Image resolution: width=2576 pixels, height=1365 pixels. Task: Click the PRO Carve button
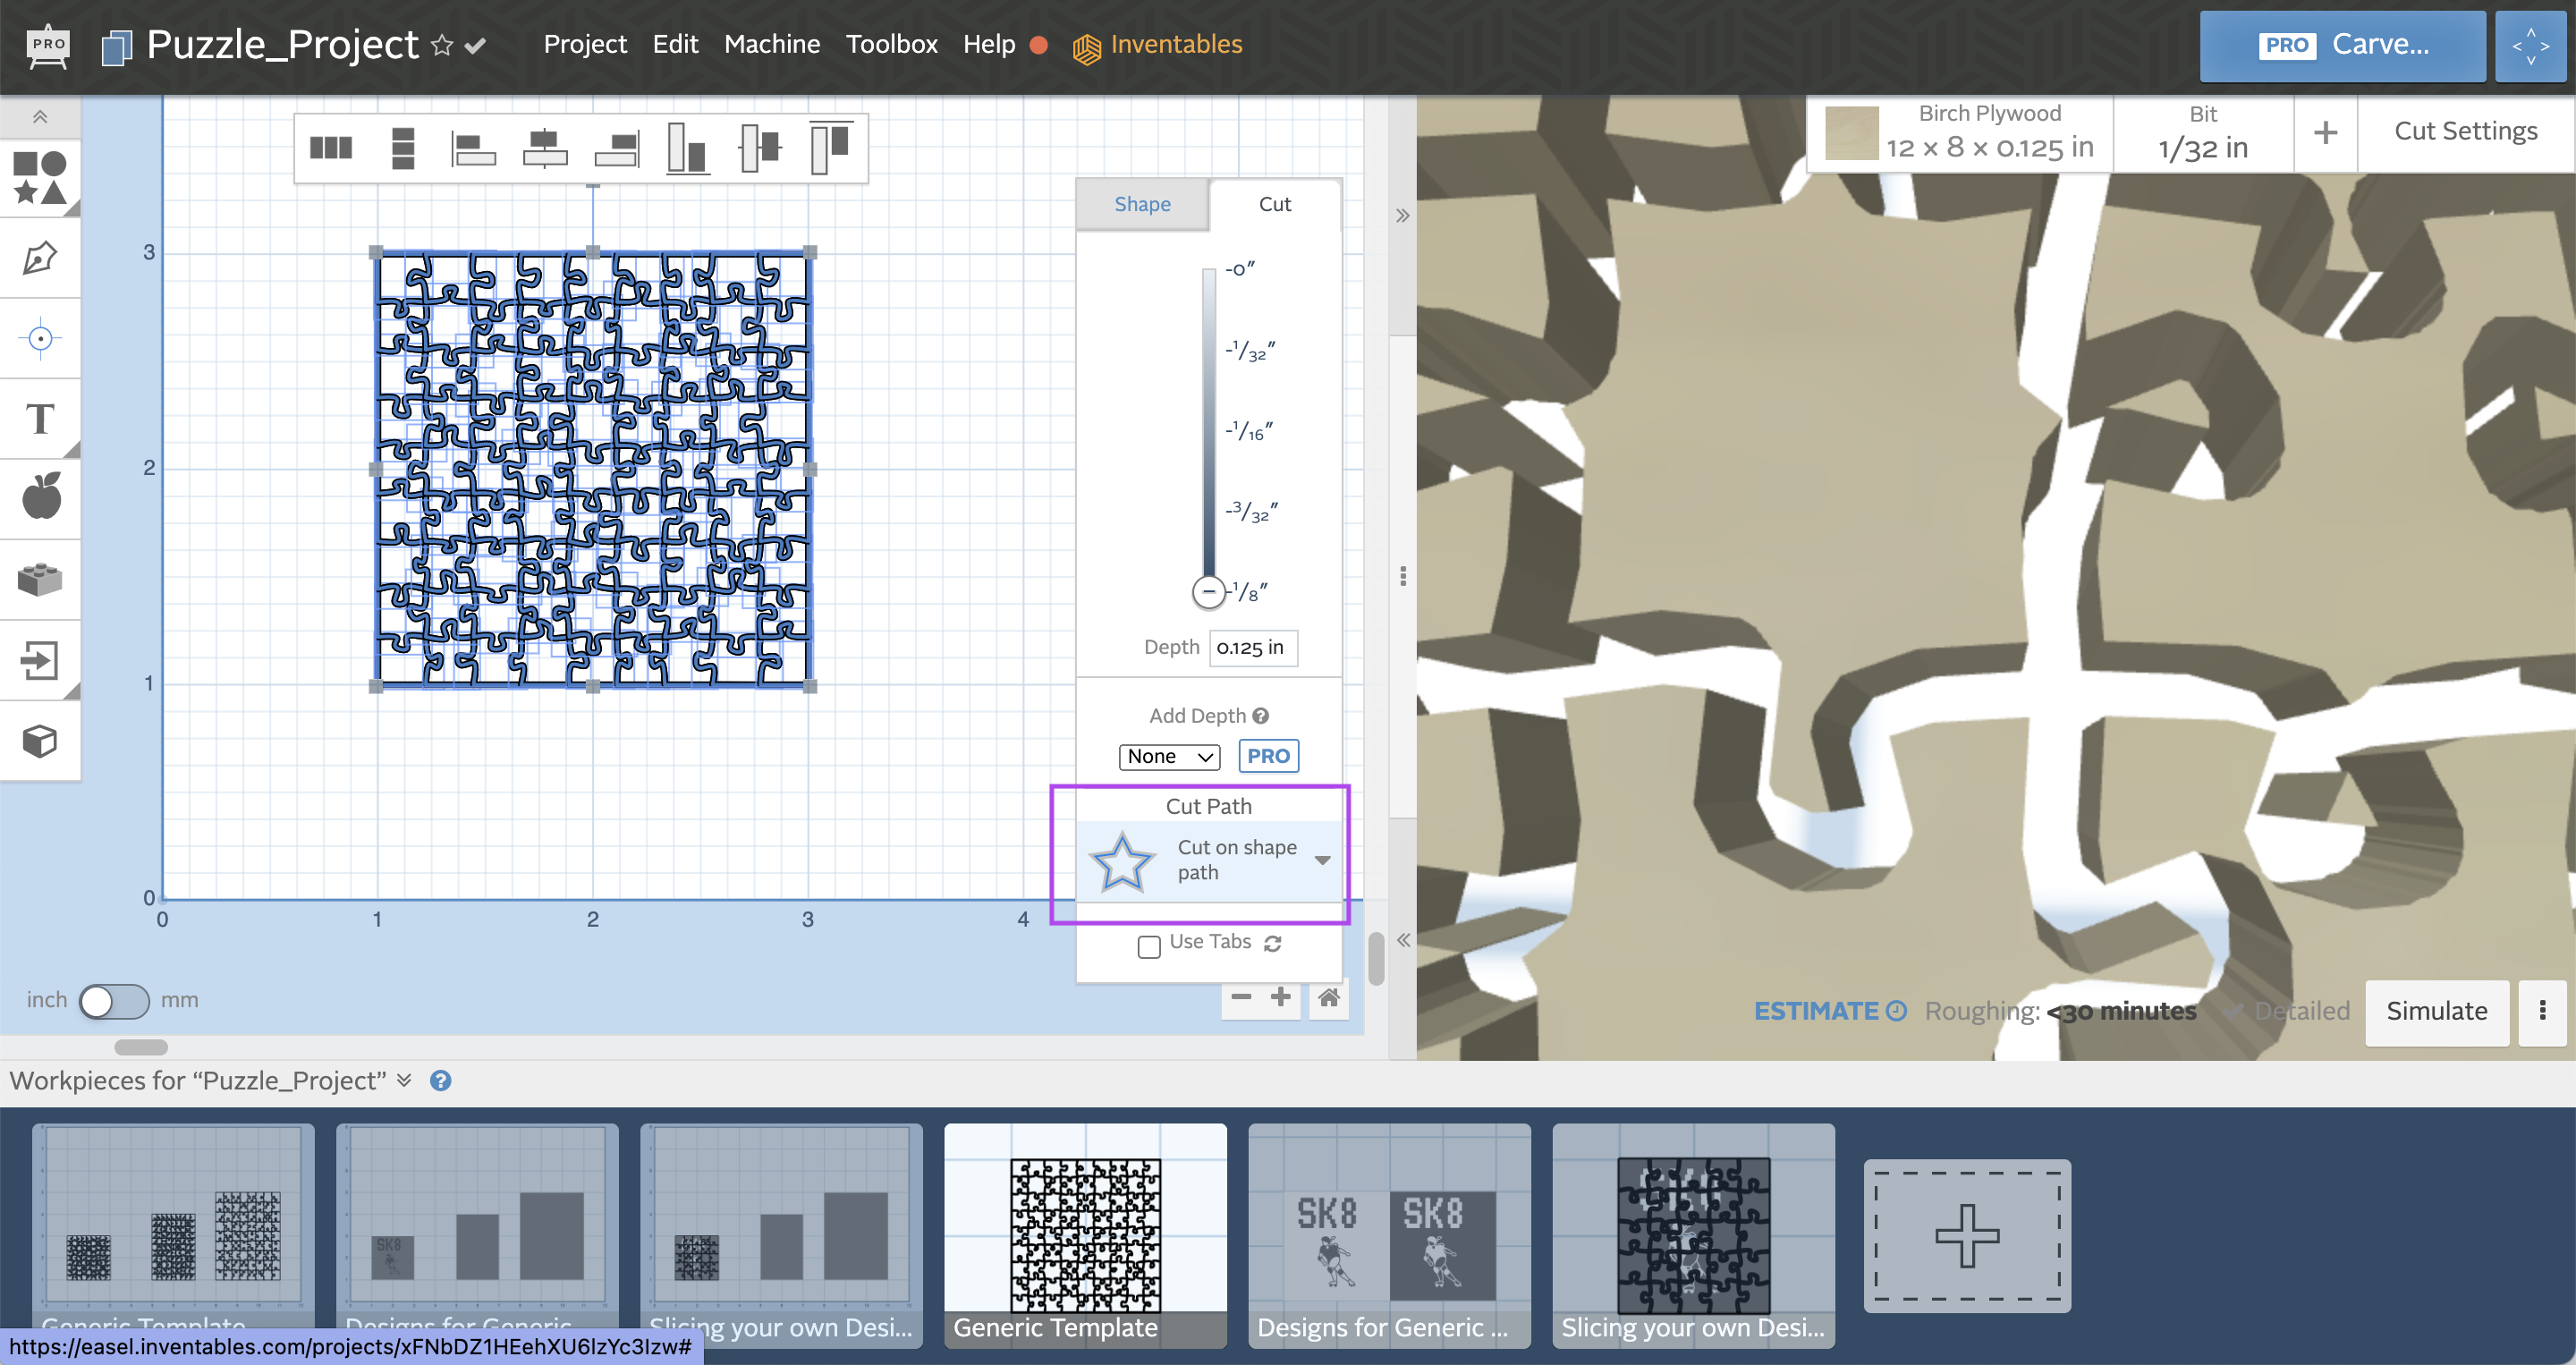2342,45
